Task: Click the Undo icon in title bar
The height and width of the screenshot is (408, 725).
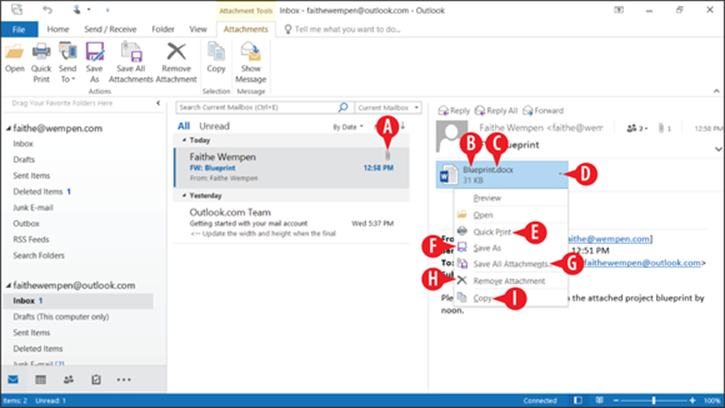Action: (47, 9)
